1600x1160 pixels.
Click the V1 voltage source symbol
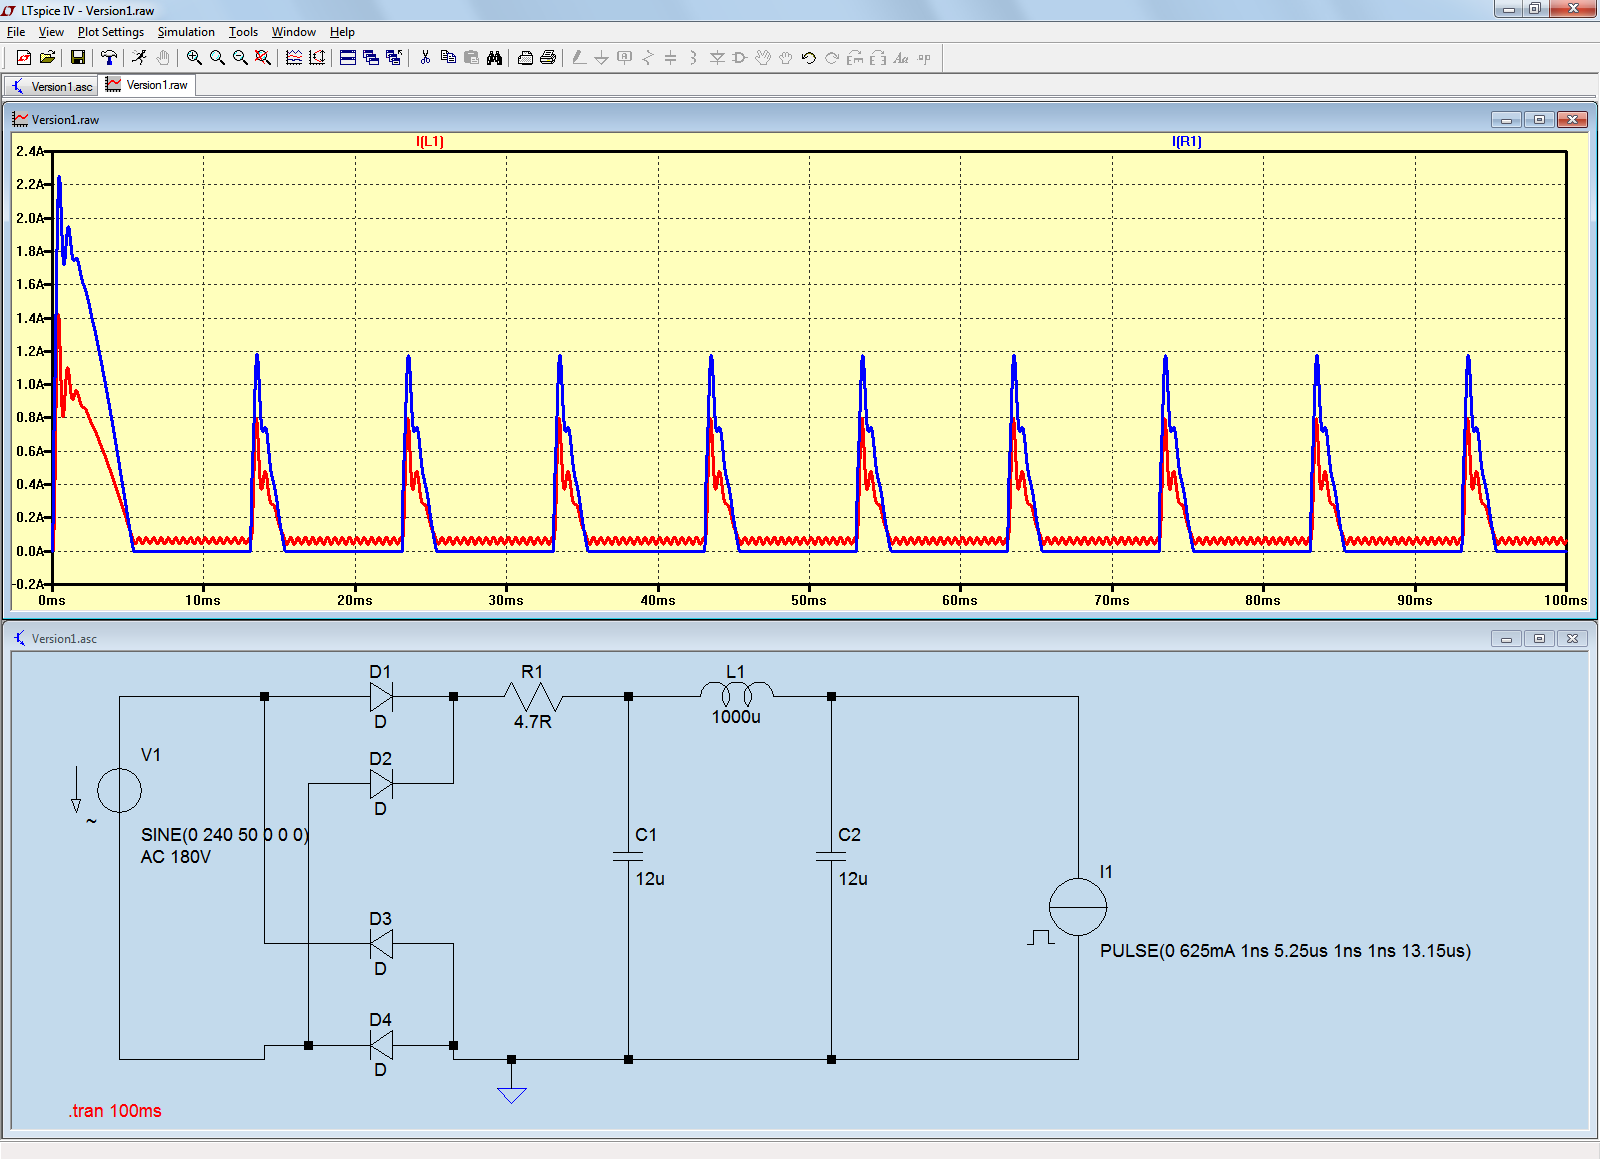pyautogui.click(x=119, y=790)
